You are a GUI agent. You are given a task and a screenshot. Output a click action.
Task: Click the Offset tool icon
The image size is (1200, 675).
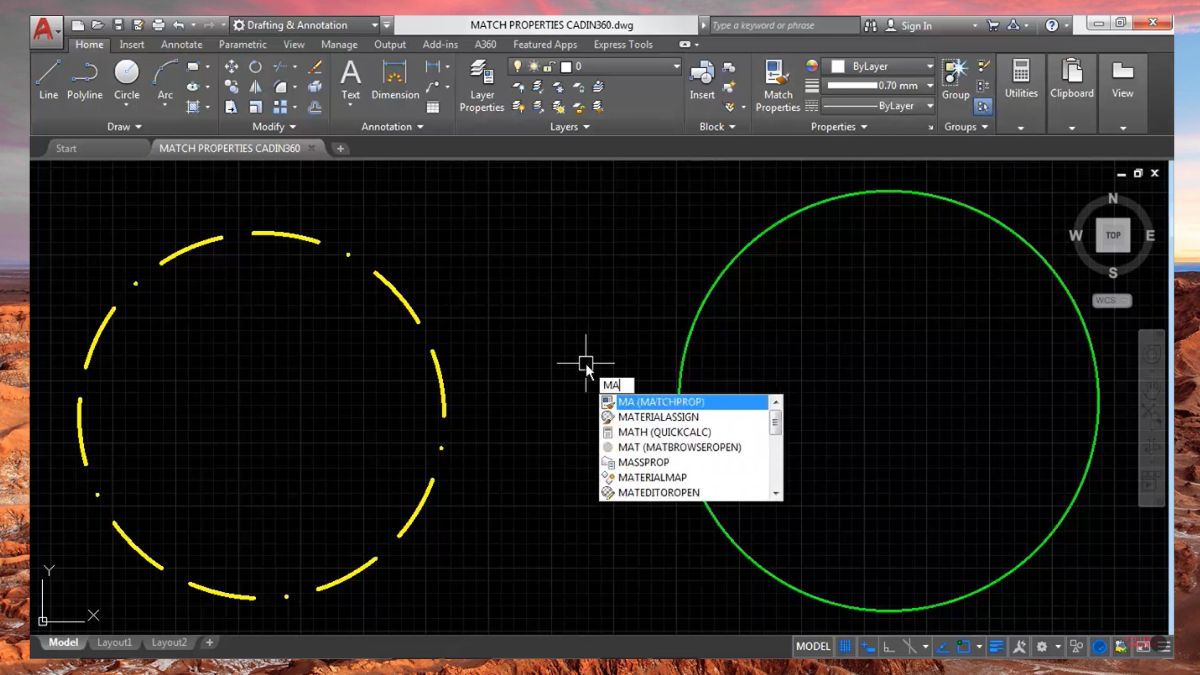(x=315, y=107)
